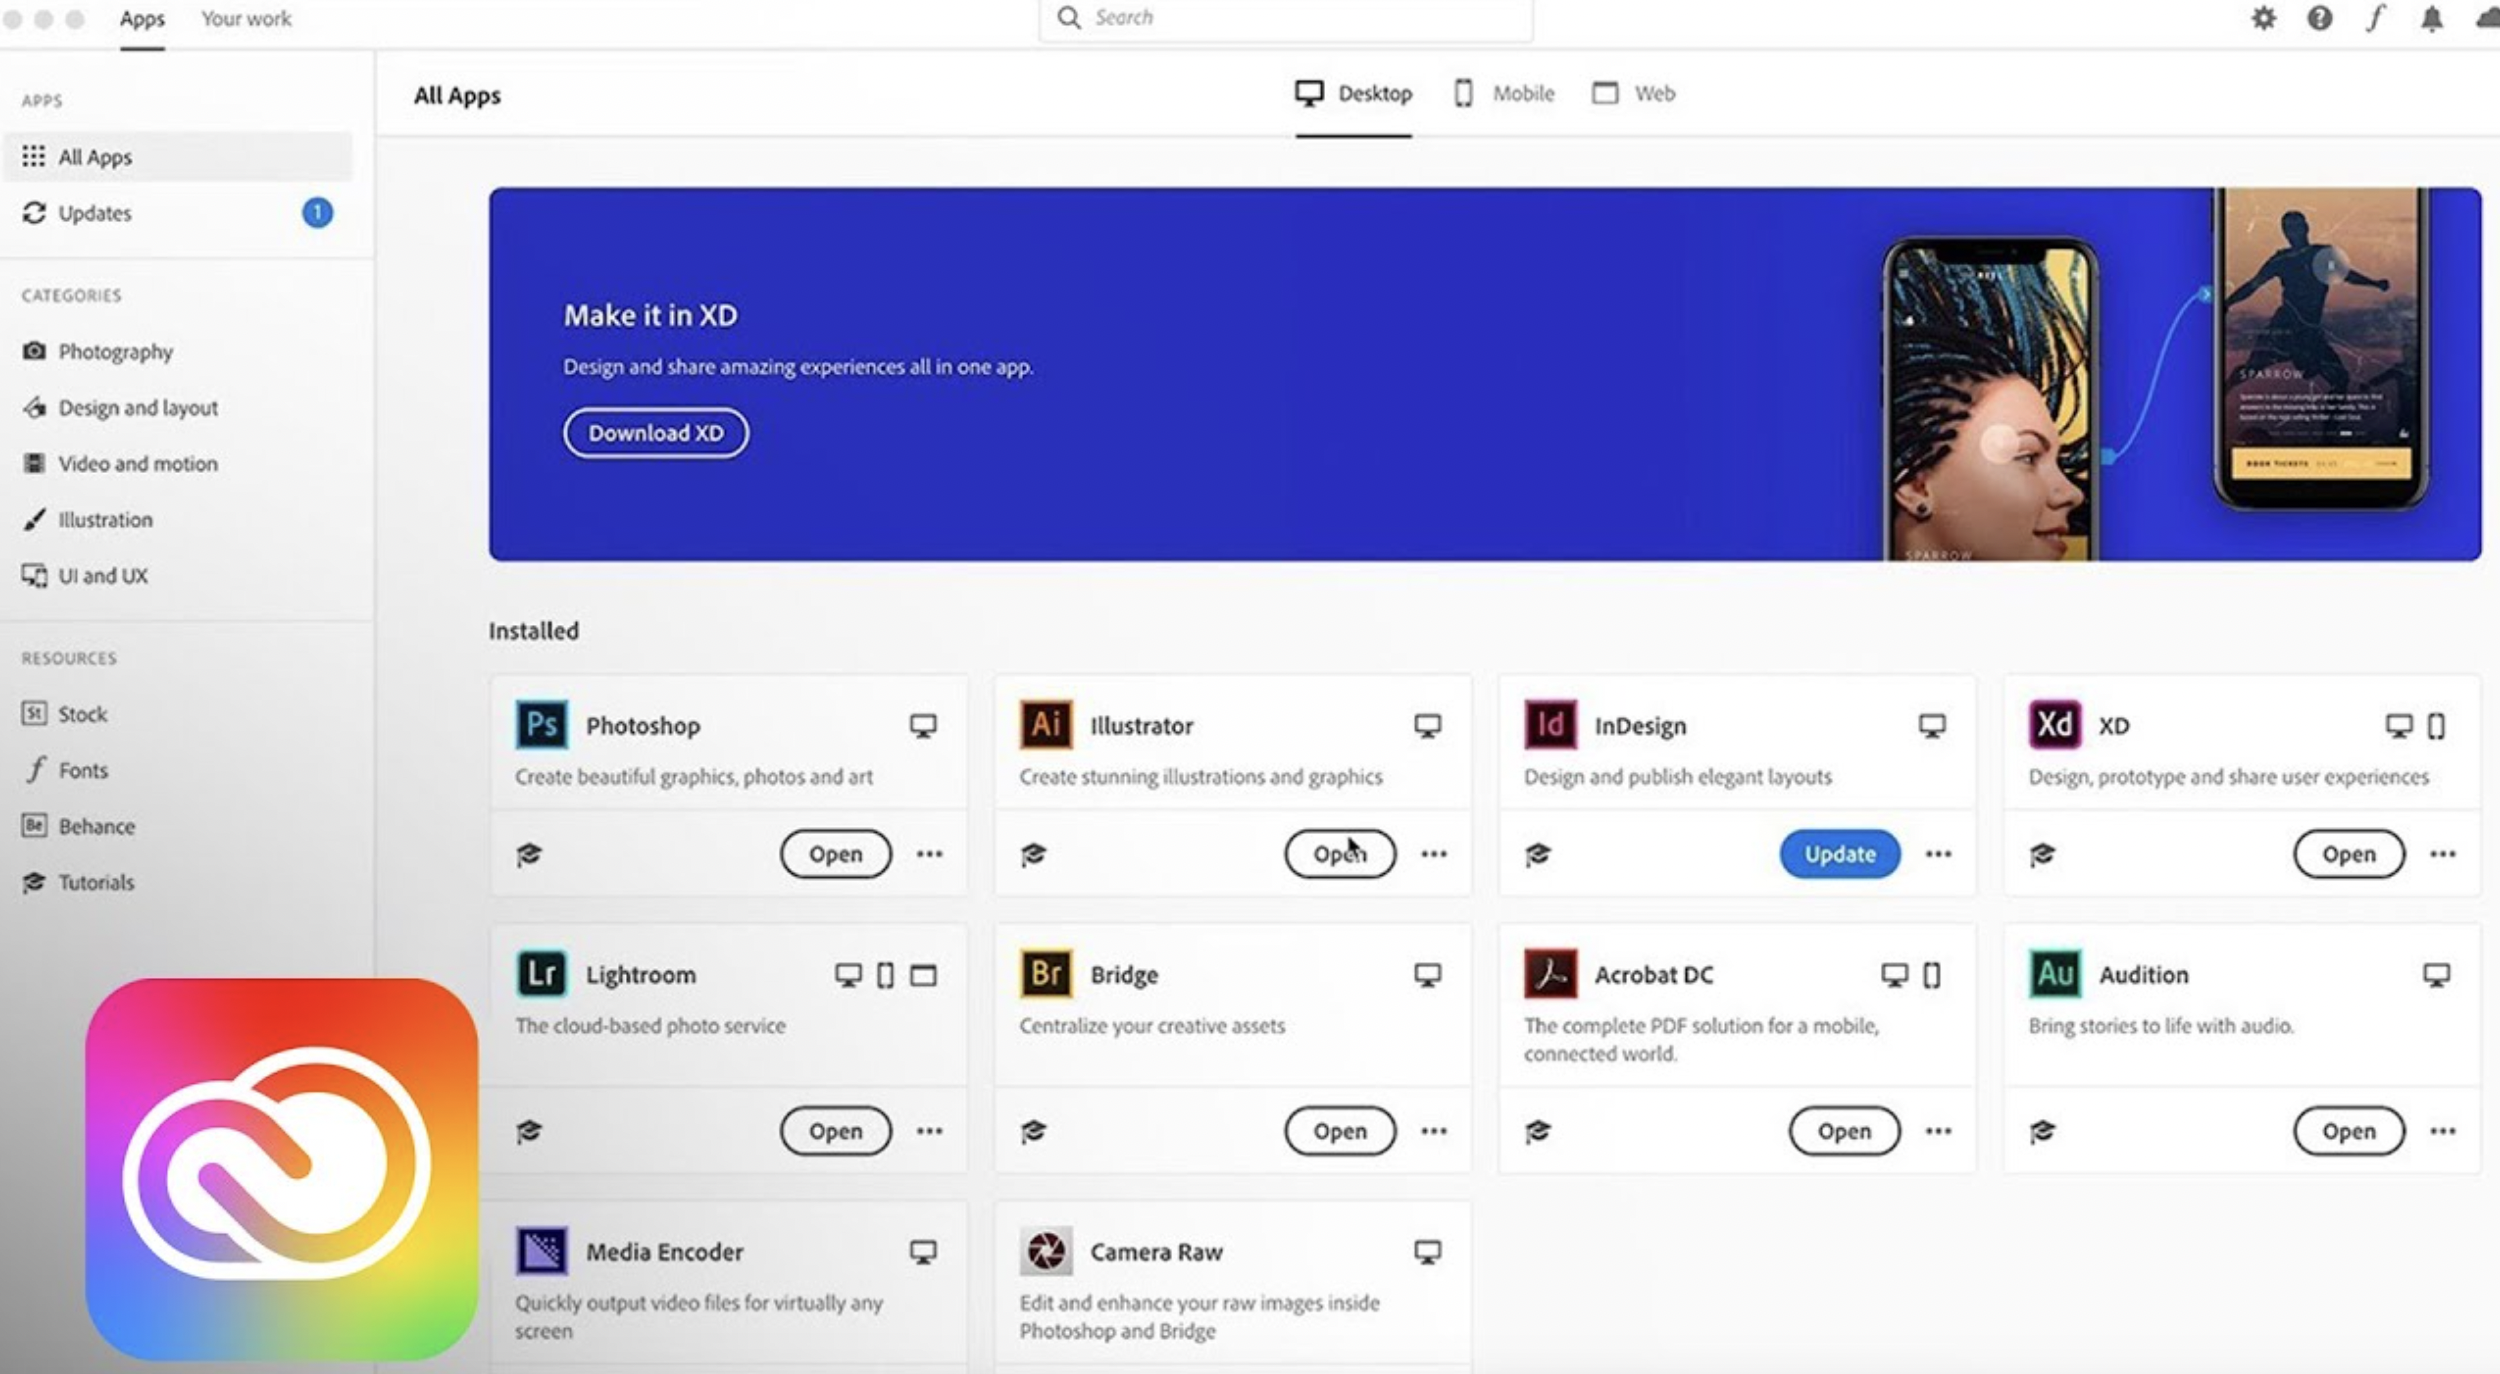Screen dimensions: 2500x1374
Task: Click the Bridge app icon
Action: pyautogui.click(x=1042, y=975)
